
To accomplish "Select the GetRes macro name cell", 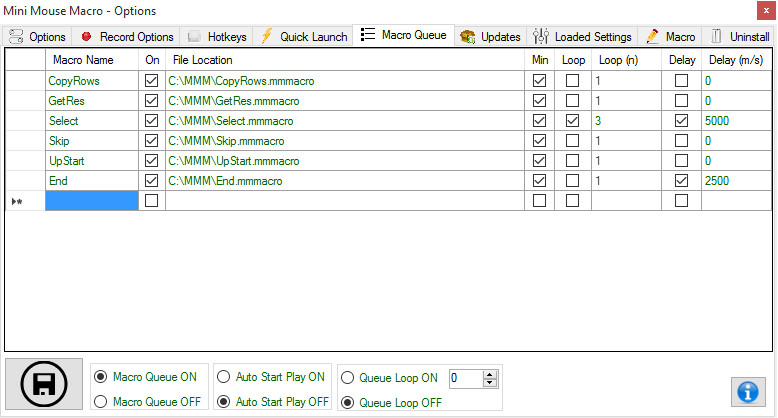I will coord(92,101).
